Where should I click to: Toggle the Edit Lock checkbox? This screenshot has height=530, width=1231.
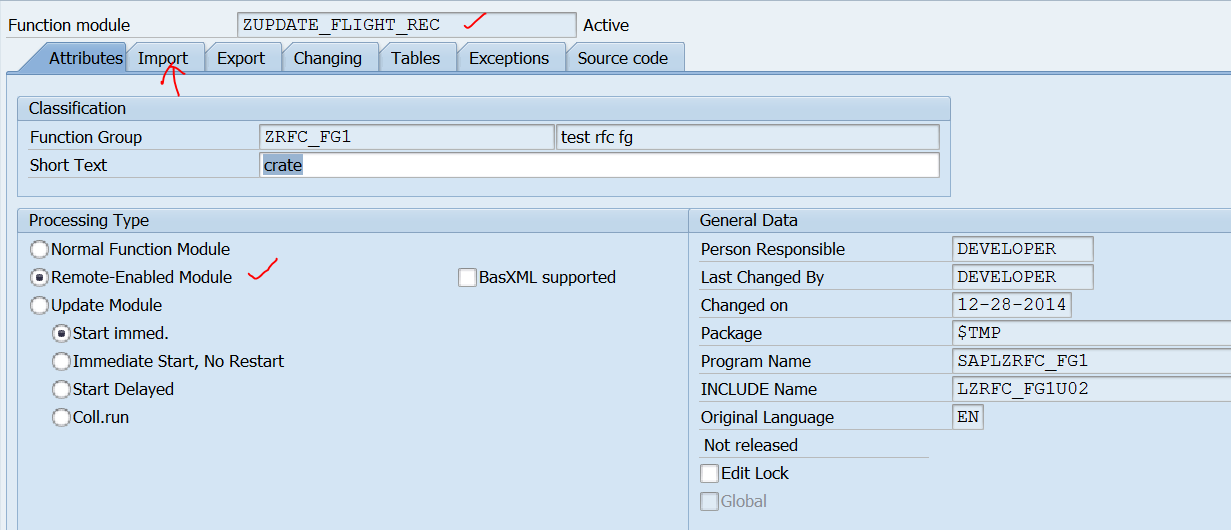pos(709,473)
